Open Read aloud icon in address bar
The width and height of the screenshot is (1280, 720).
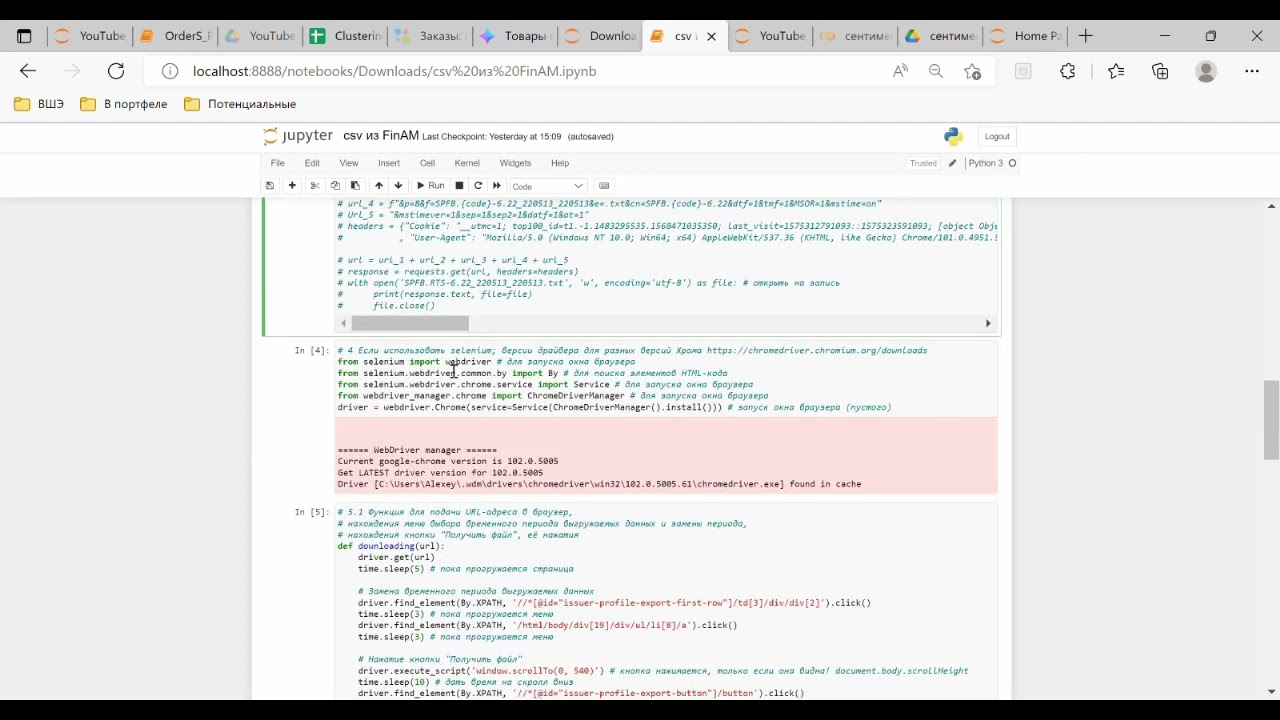click(x=901, y=71)
